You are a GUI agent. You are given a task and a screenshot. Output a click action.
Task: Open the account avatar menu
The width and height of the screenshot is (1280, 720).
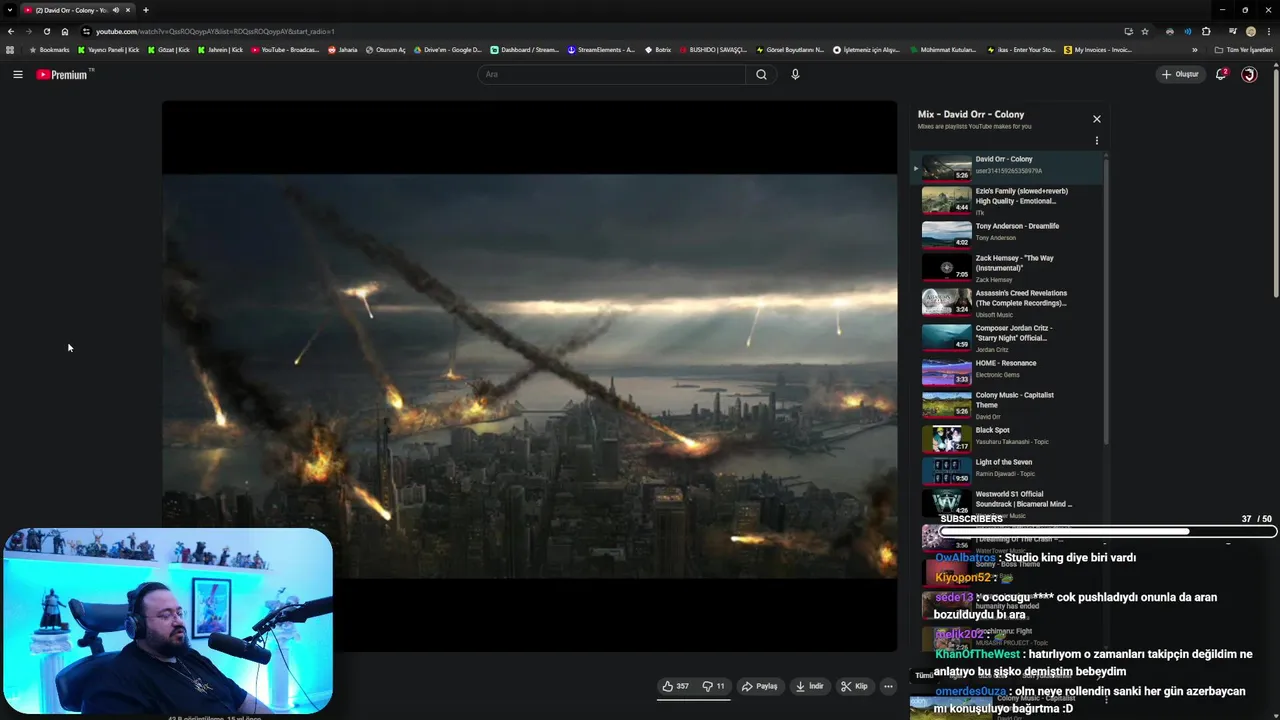click(x=1249, y=74)
